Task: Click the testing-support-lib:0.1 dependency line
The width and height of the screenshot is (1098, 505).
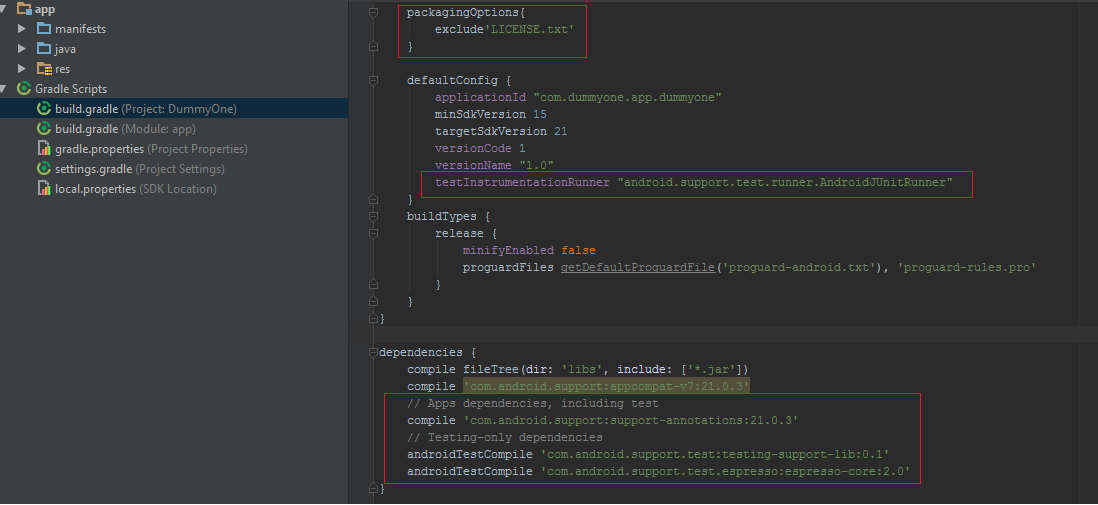Action: [x=648, y=455]
